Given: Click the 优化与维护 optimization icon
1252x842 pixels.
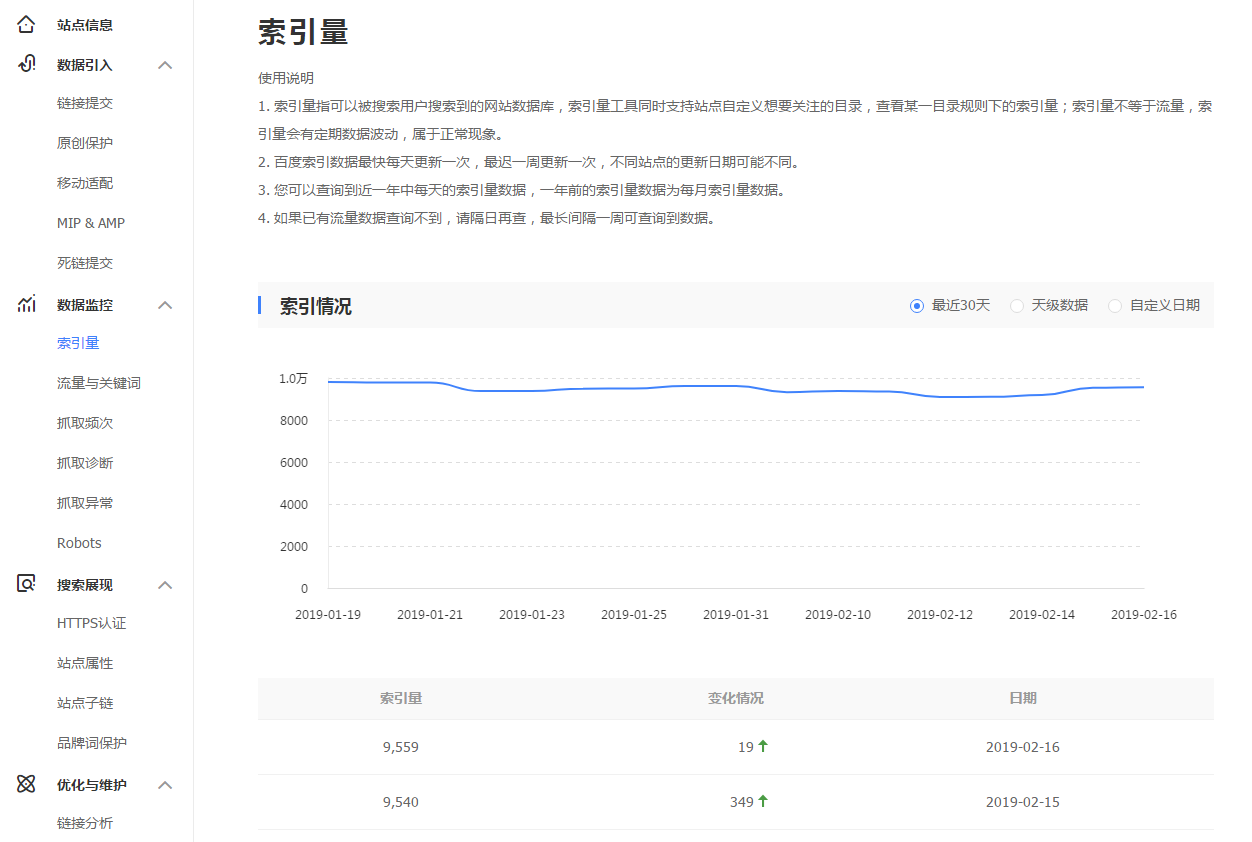Looking at the screenshot, I should (x=25, y=784).
